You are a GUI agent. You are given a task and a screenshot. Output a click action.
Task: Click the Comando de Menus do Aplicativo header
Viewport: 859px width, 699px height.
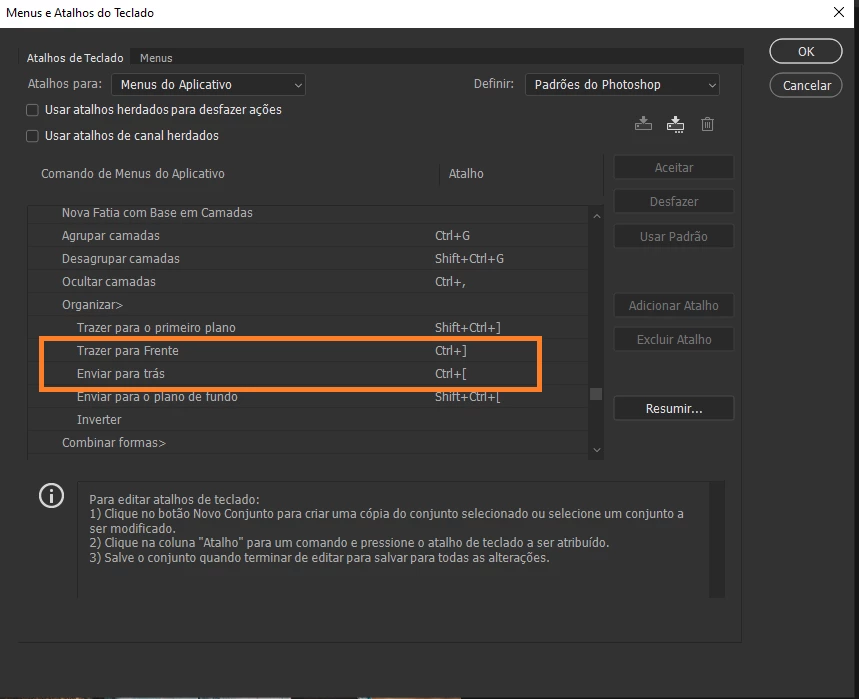[x=133, y=174]
